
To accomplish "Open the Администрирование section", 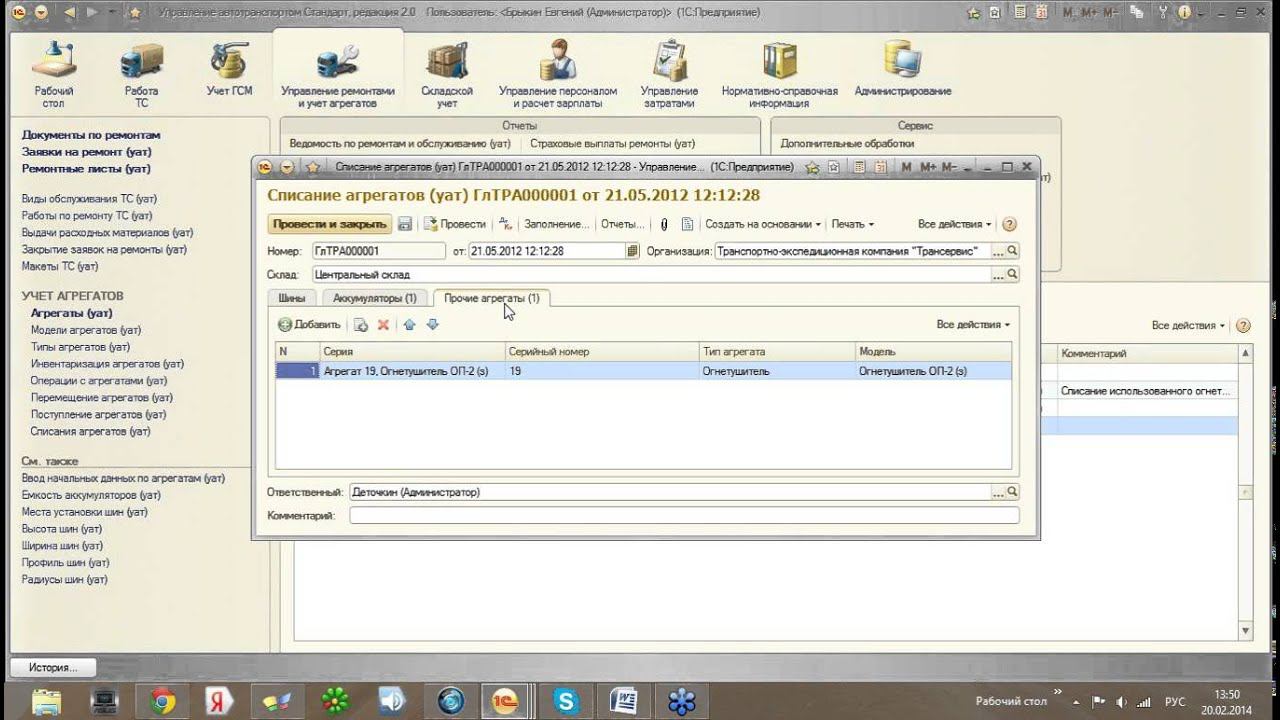I will click(903, 70).
